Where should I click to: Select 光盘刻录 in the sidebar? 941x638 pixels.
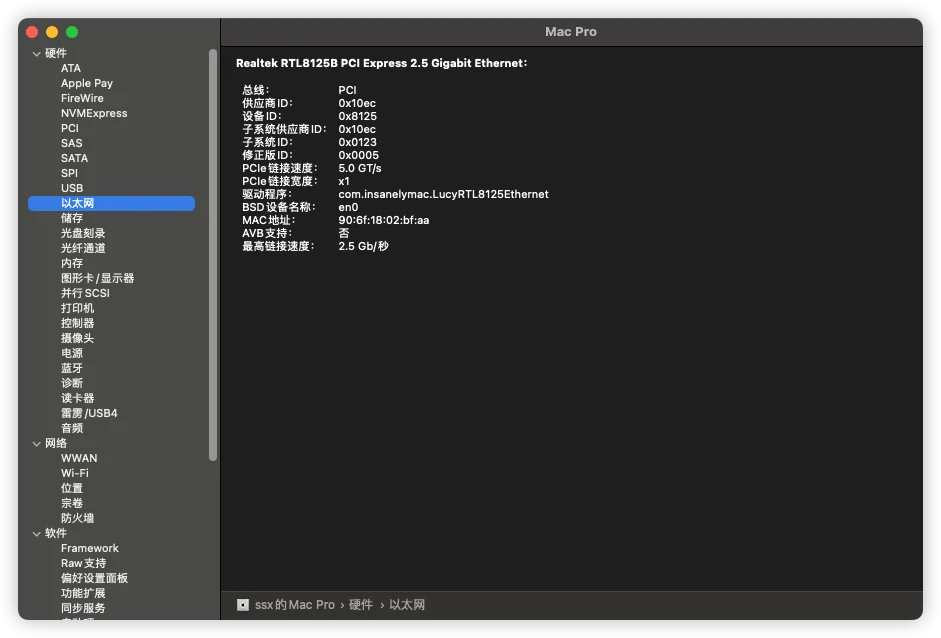pos(83,233)
